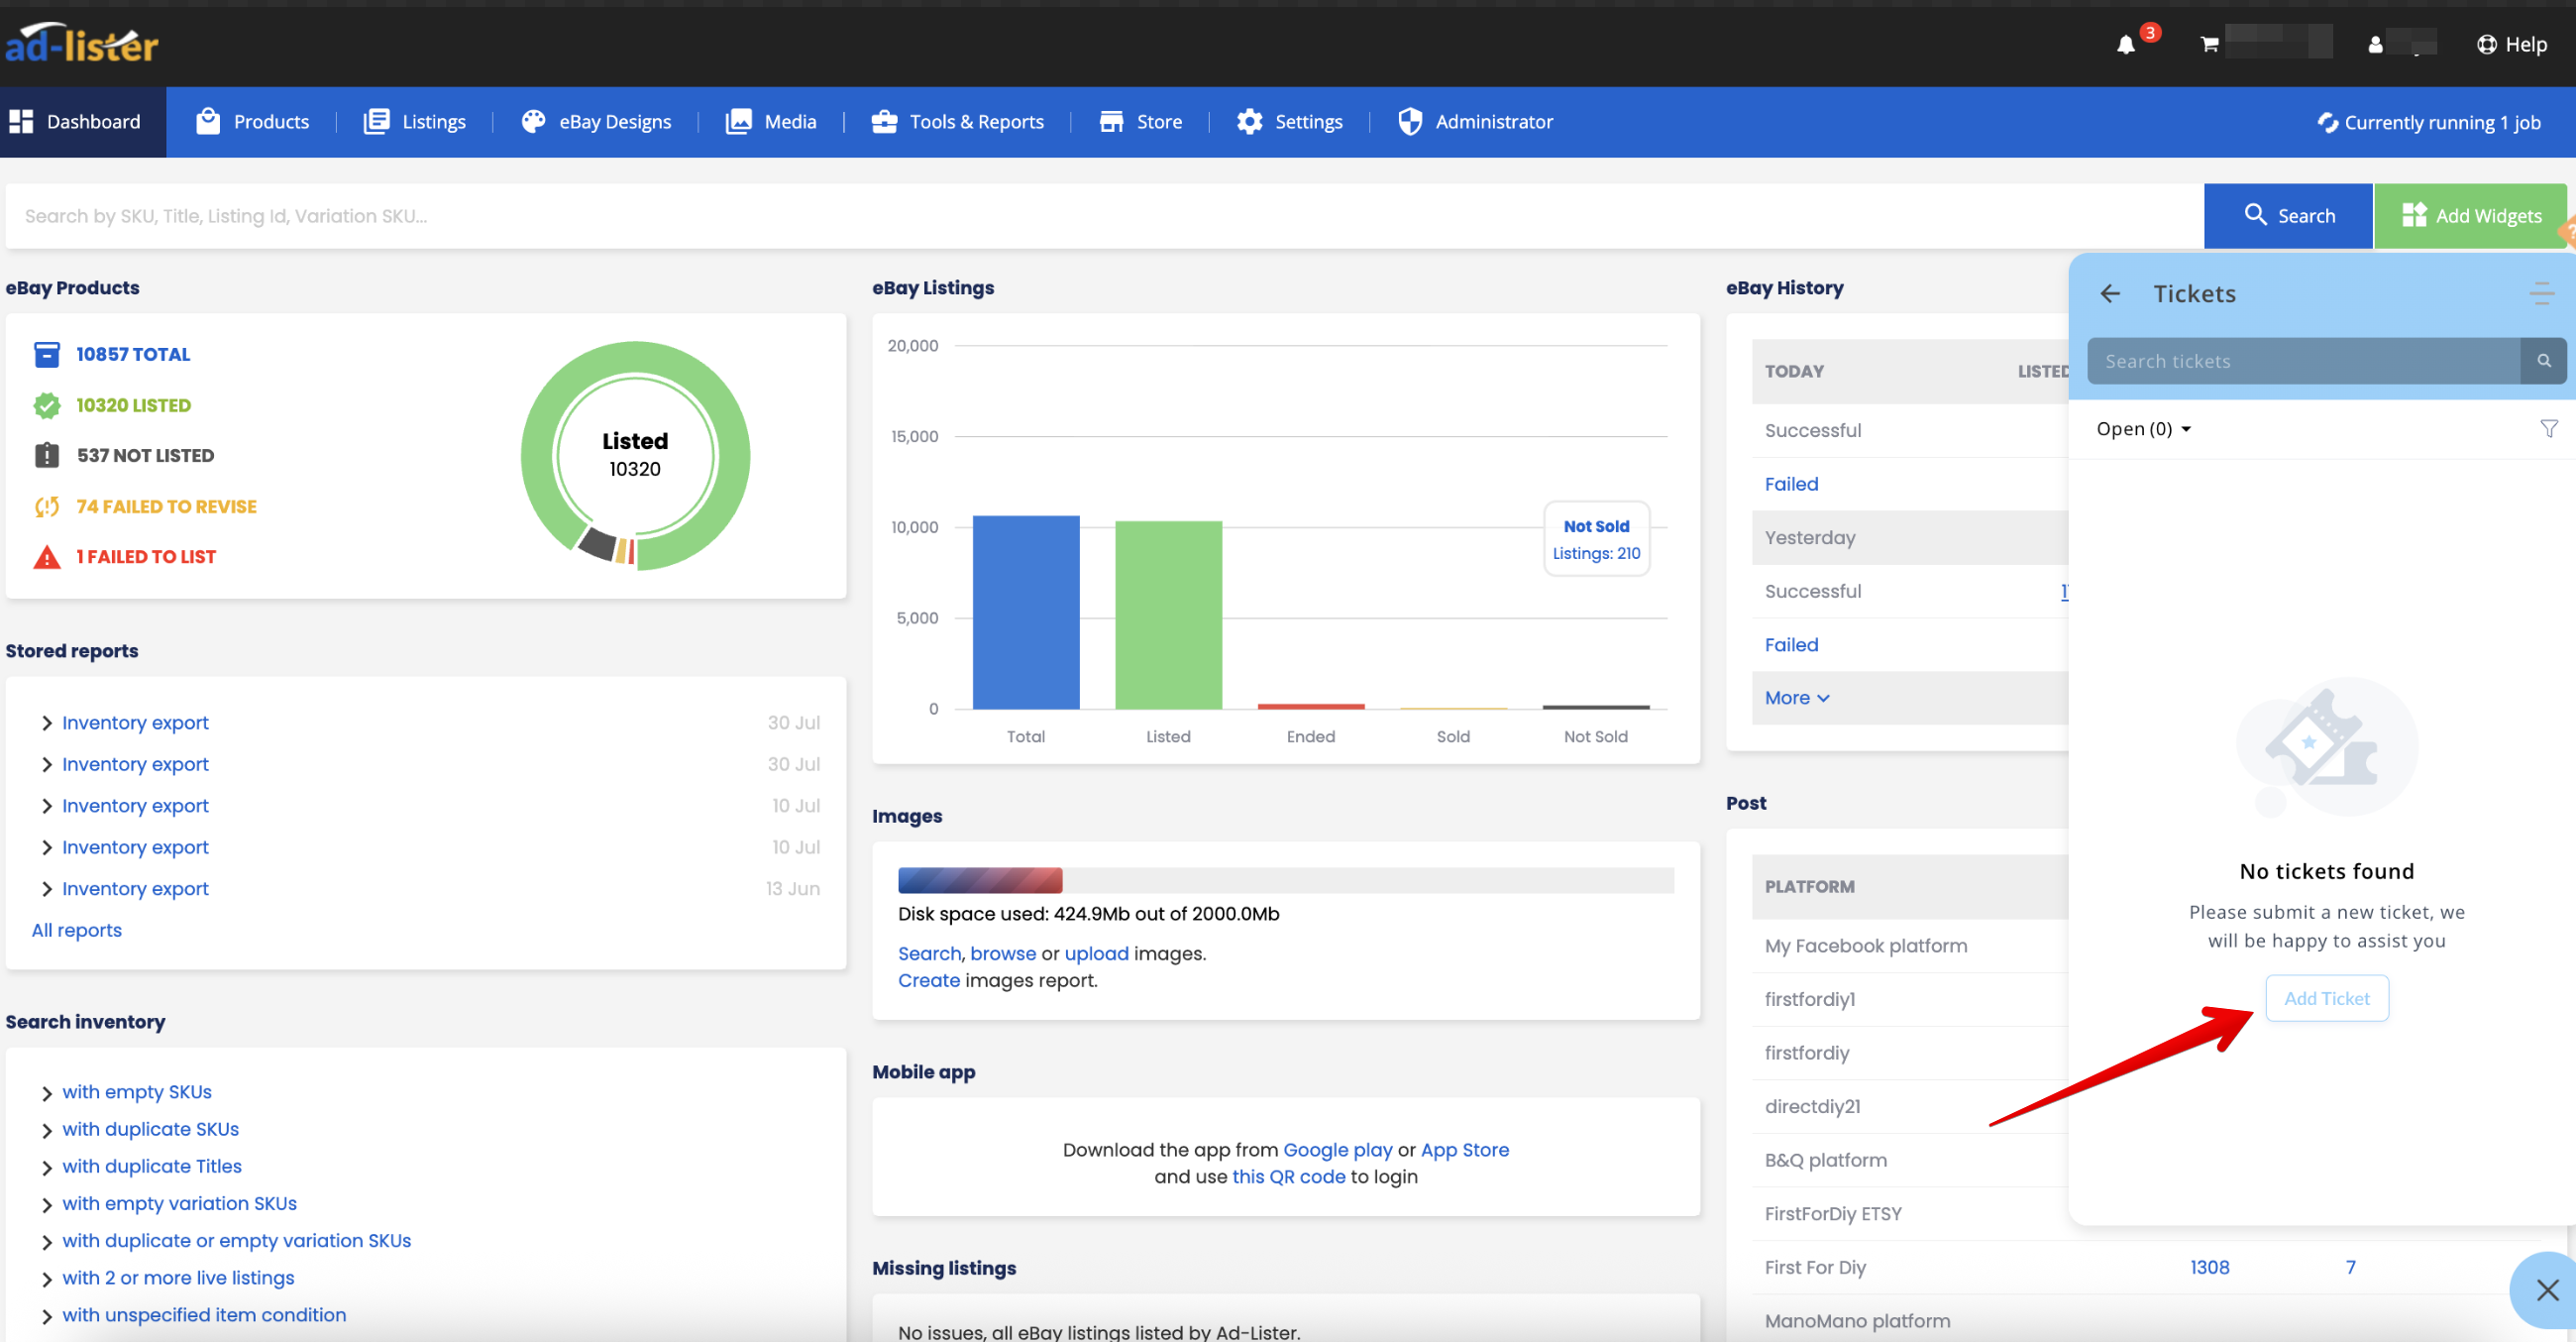This screenshot has width=2576, height=1342.
Task: Click the SKU search input field
Action: (1100, 215)
